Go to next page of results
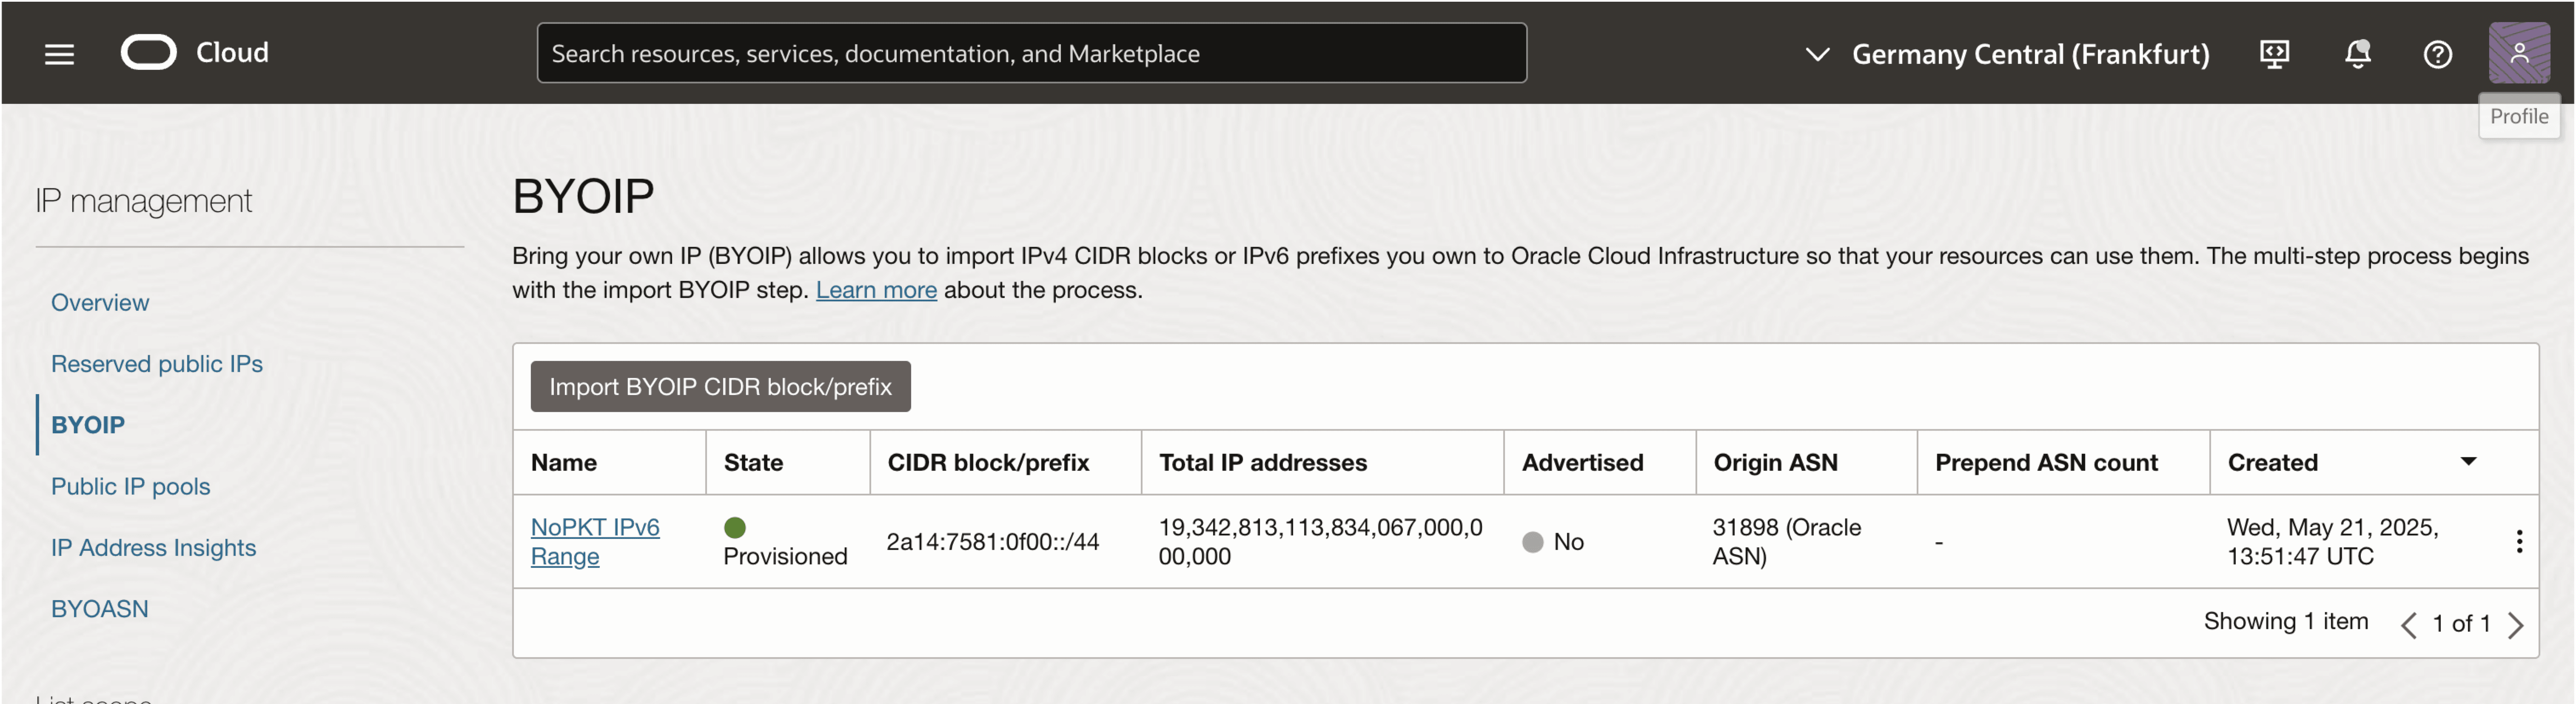The height and width of the screenshot is (704, 2576). click(x=2515, y=624)
